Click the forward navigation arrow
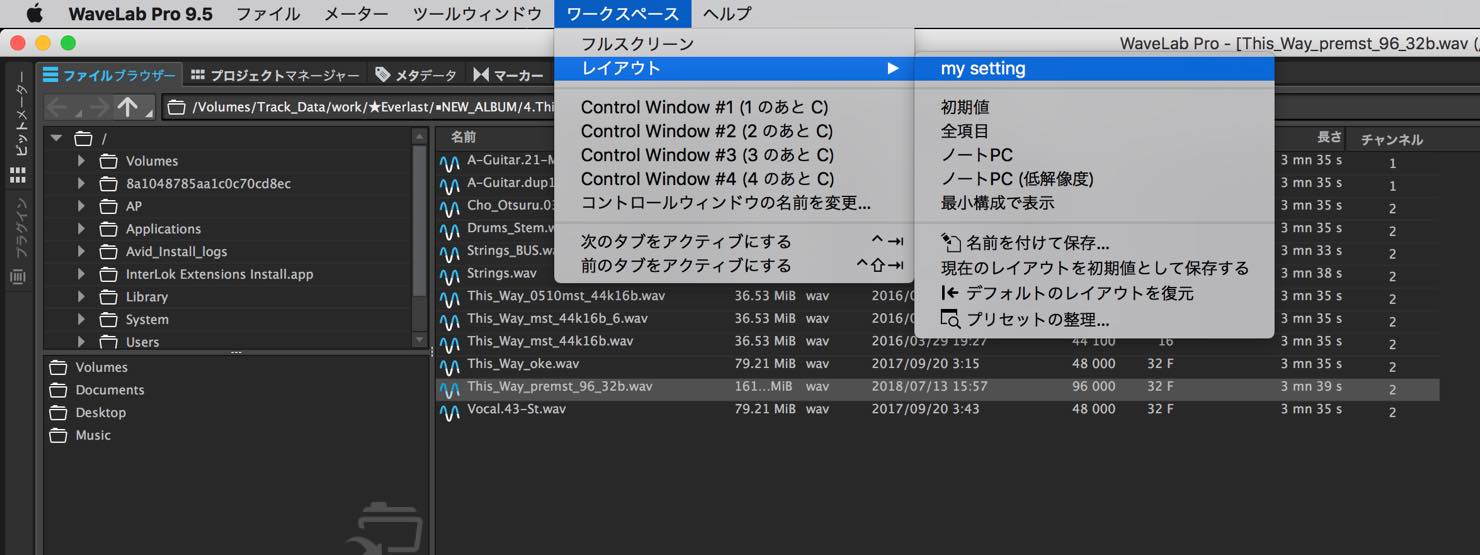Image resolution: width=1480 pixels, height=555 pixels. [x=95, y=107]
